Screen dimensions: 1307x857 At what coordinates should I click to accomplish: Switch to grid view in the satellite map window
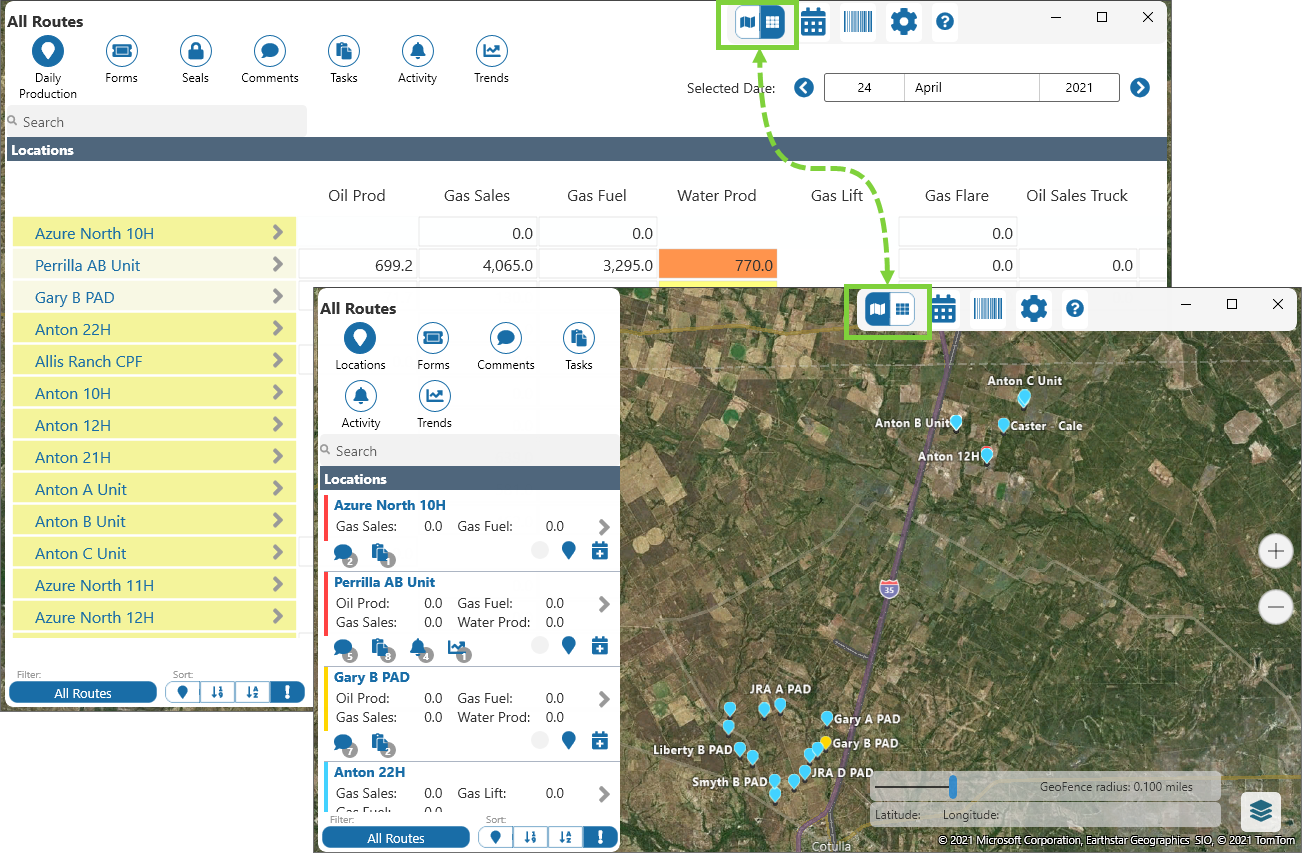[x=902, y=310]
